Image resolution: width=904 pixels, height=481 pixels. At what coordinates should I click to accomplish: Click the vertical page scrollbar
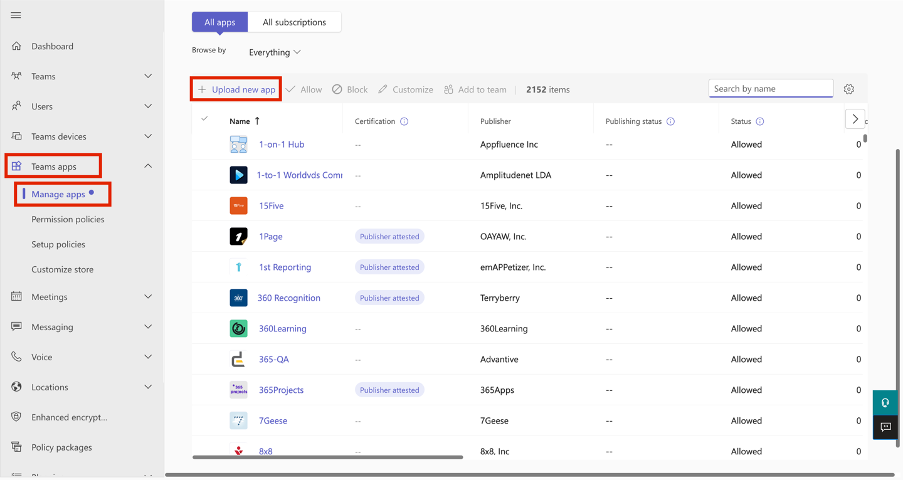(897, 297)
